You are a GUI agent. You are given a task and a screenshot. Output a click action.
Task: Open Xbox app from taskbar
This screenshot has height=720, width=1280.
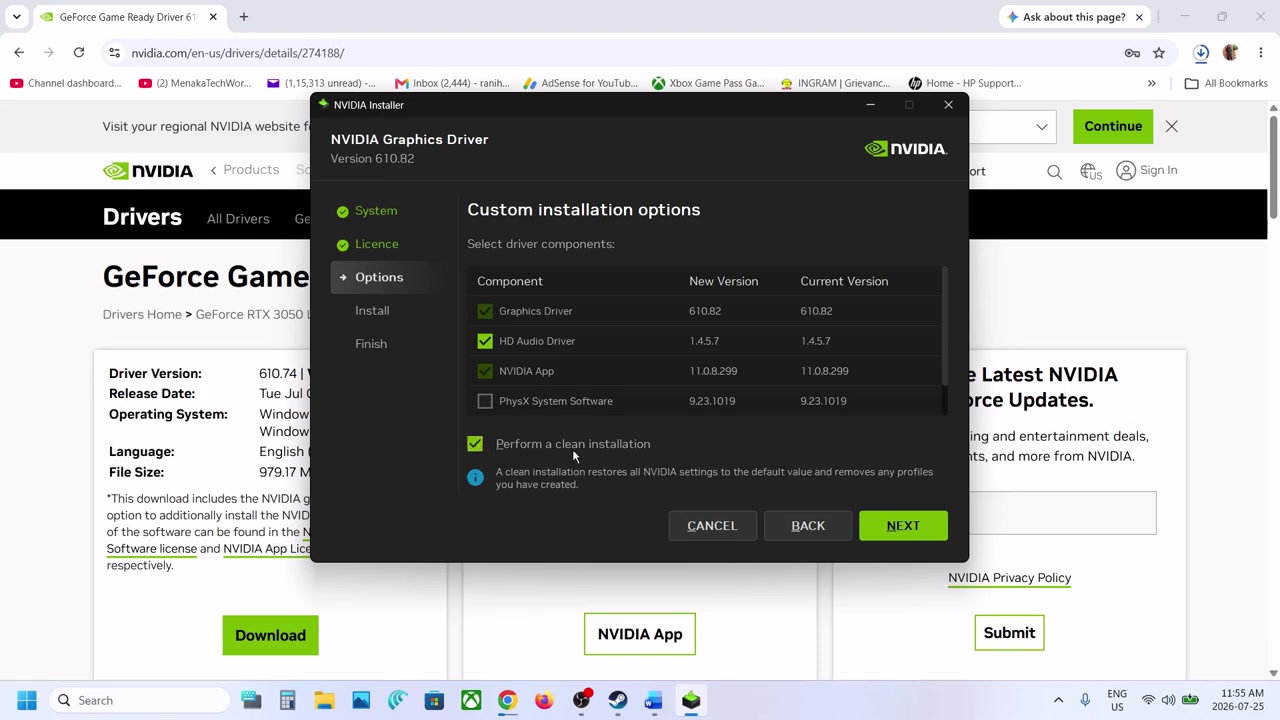[471, 701]
